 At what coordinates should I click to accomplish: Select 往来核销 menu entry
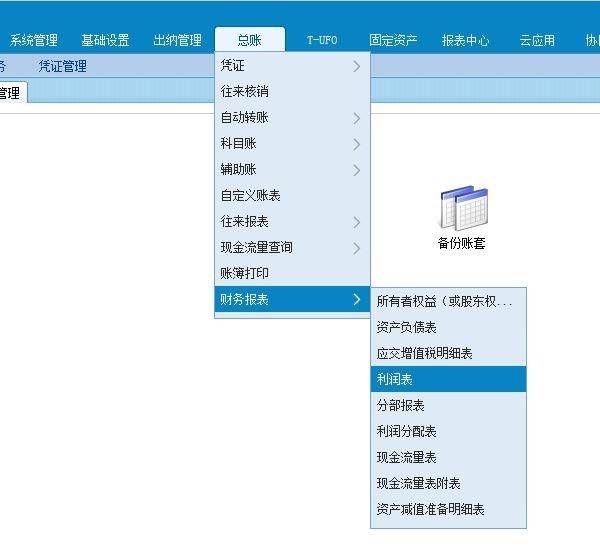click(x=292, y=91)
